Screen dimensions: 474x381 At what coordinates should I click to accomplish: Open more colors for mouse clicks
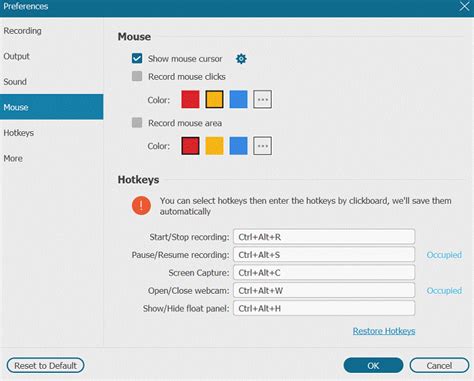coord(263,99)
